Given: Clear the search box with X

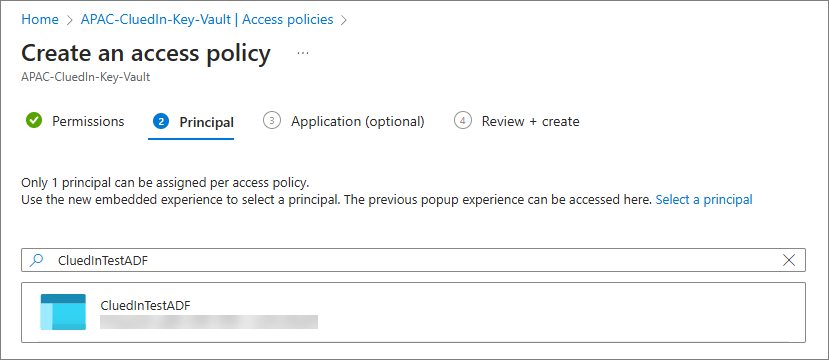Looking at the screenshot, I should (x=789, y=260).
